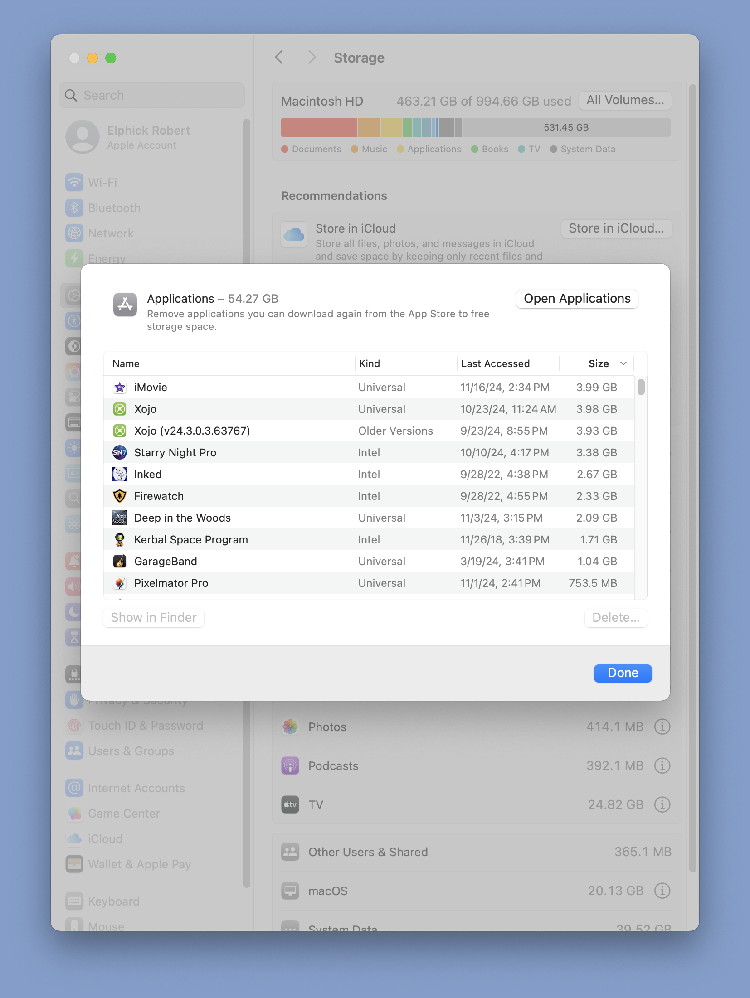
Task: Click the orange Music segment of storage bar
Action: [x=369, y=127]
